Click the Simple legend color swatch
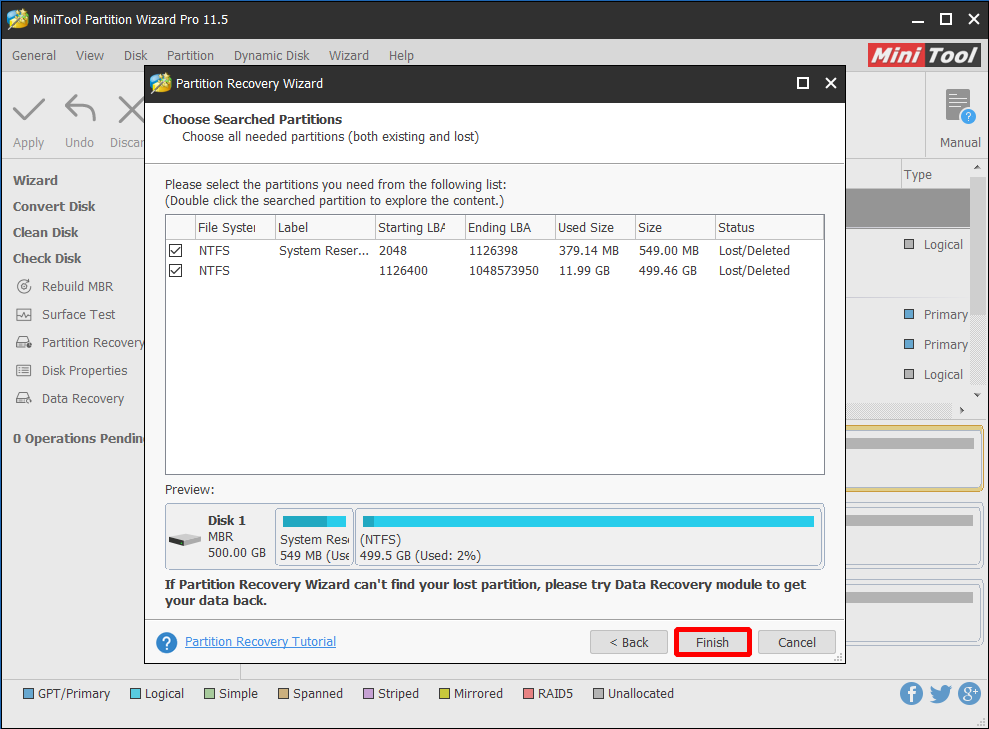Image resolution: width=989 pixels, height=729 pixels. (210, 694)
